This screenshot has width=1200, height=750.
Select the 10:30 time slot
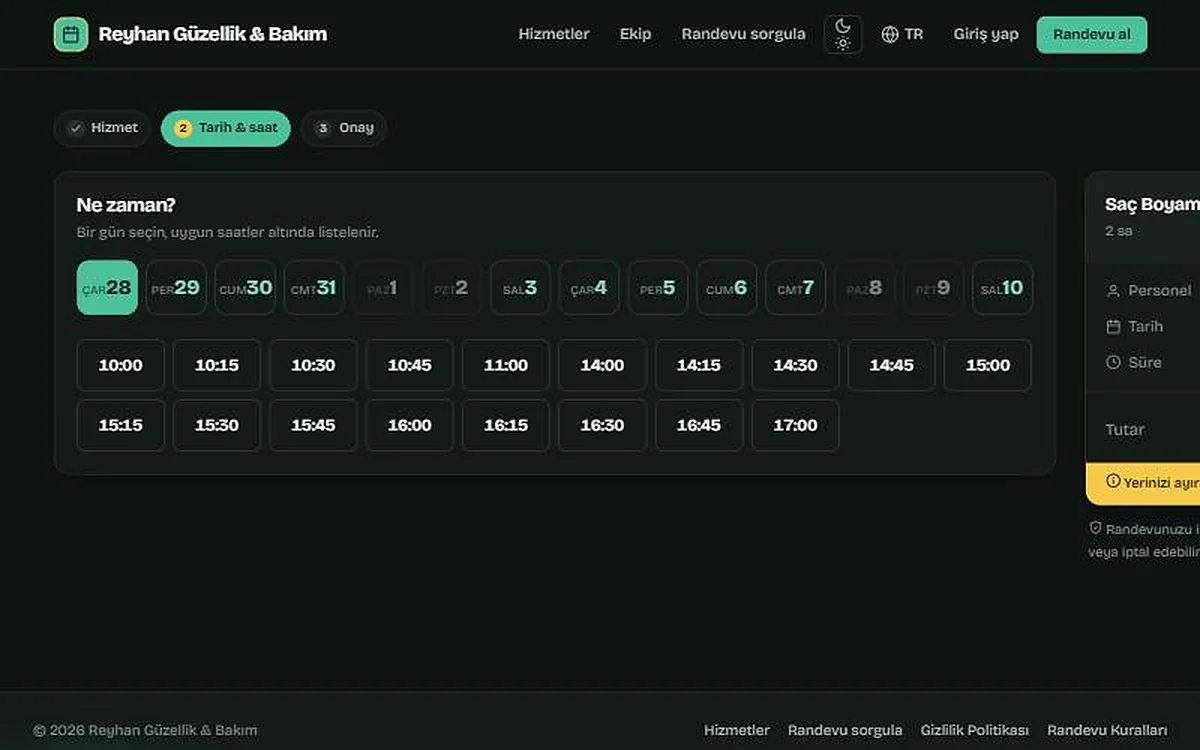click(x=313, y=365)
